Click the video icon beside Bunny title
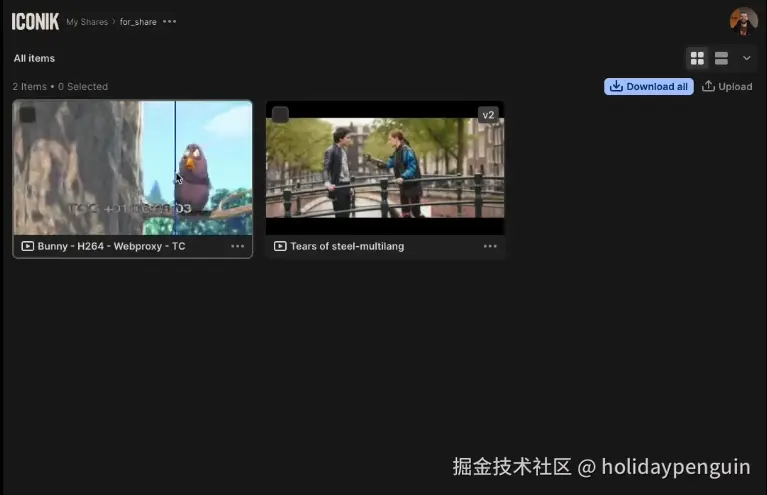Viewport: 767px width, 495px height. click(x=27, y=246)
